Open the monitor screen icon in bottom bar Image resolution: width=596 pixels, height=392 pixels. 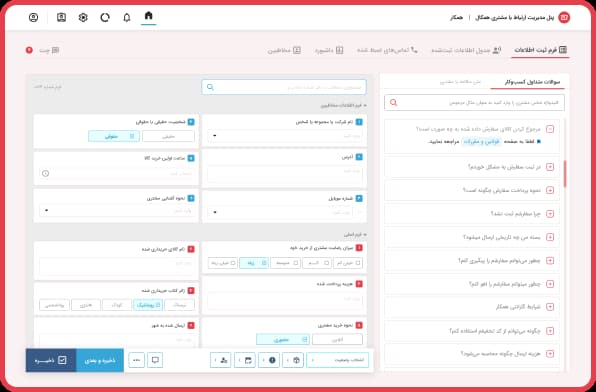(x=155, y=360)
